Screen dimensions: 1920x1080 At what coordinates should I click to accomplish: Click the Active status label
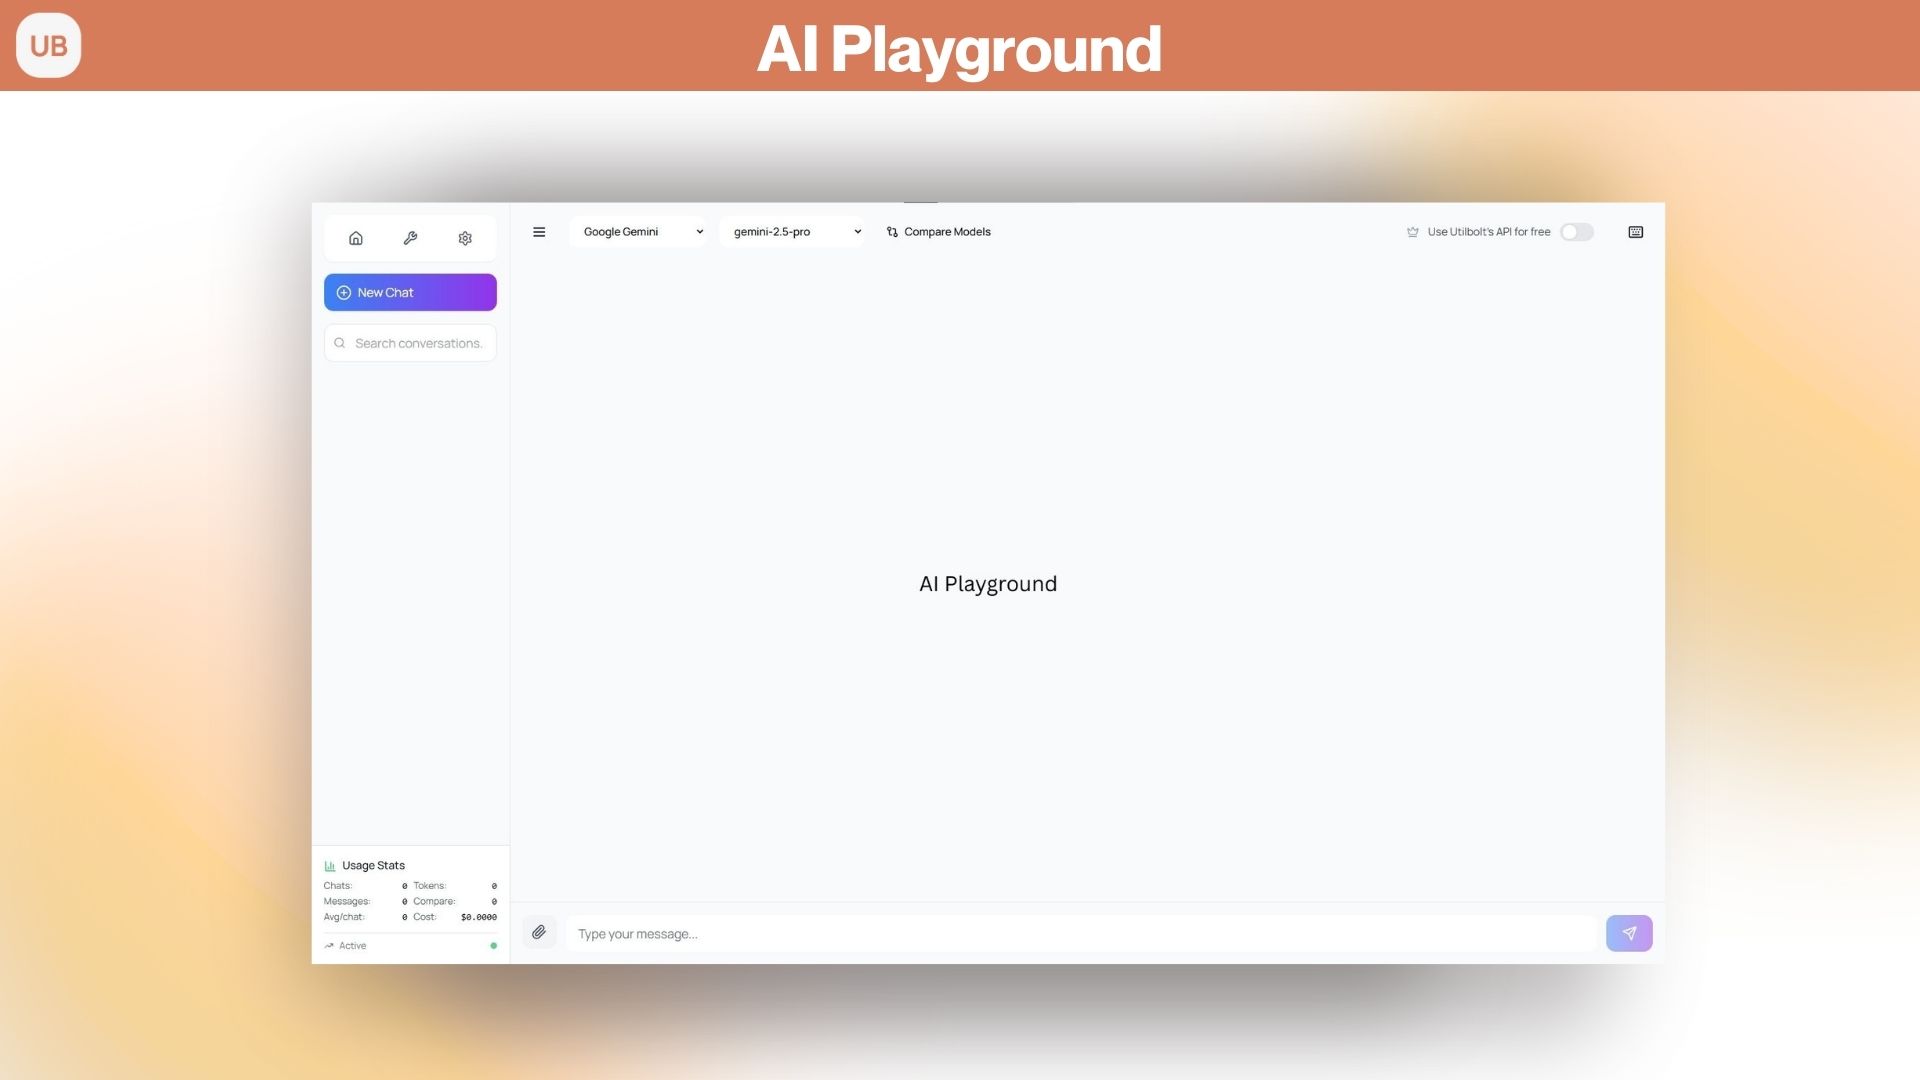351,945
